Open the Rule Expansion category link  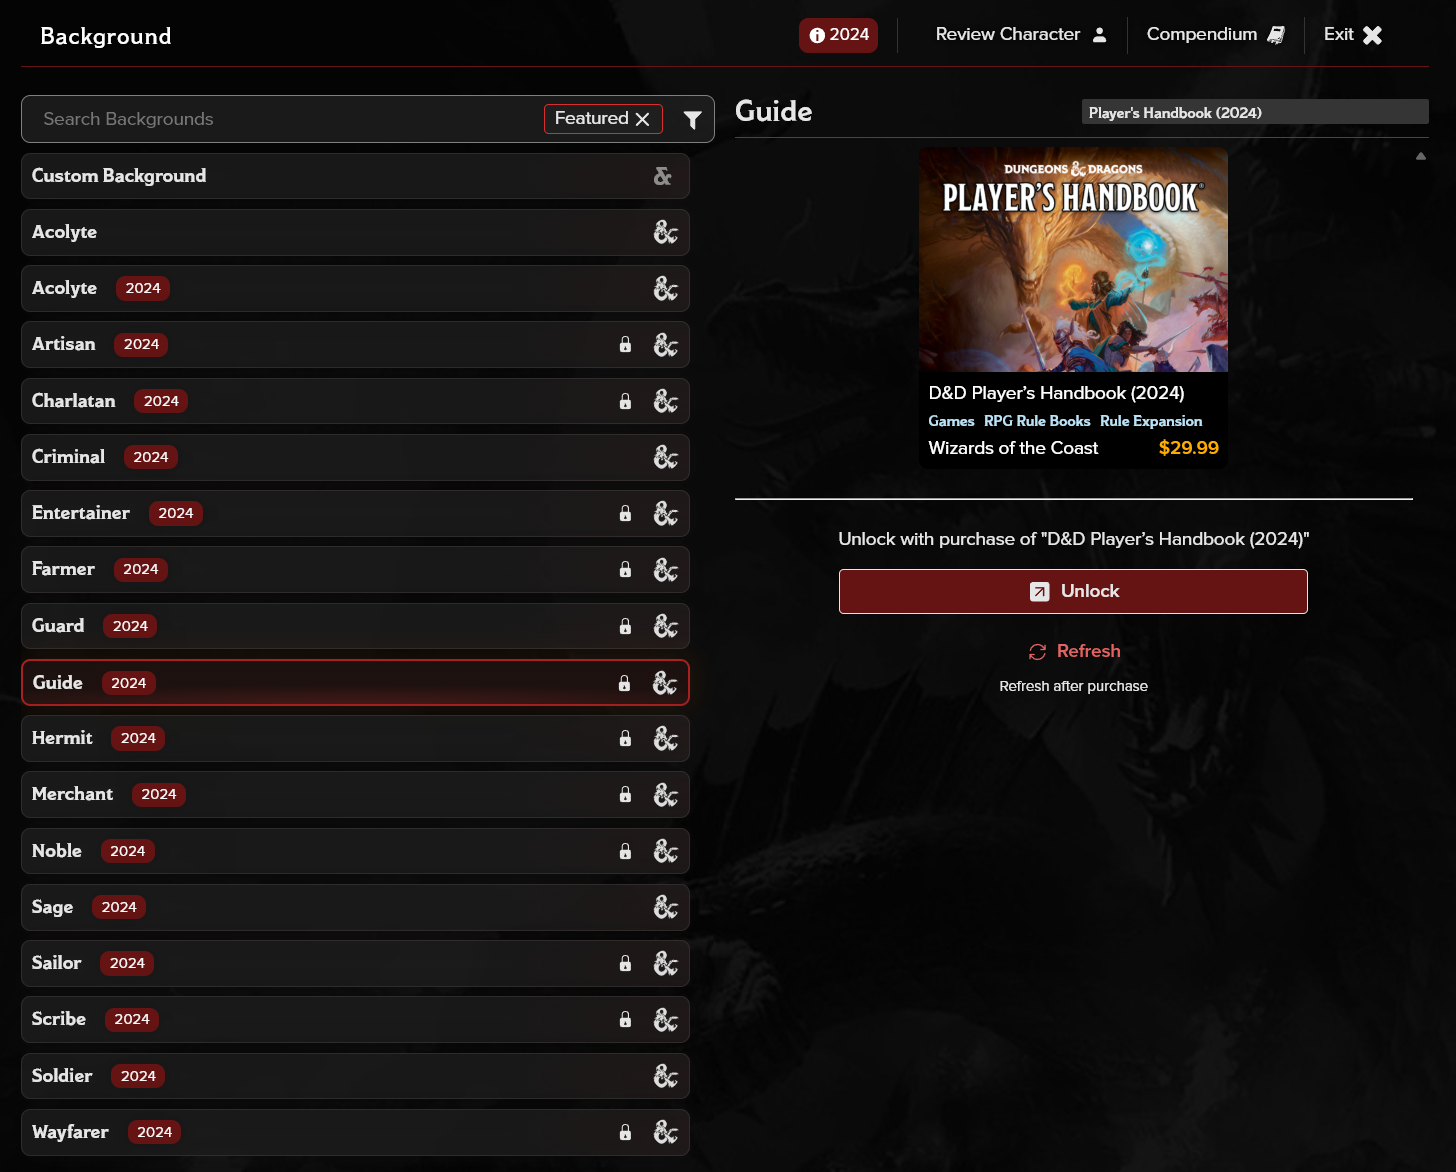pos(1151,421)
